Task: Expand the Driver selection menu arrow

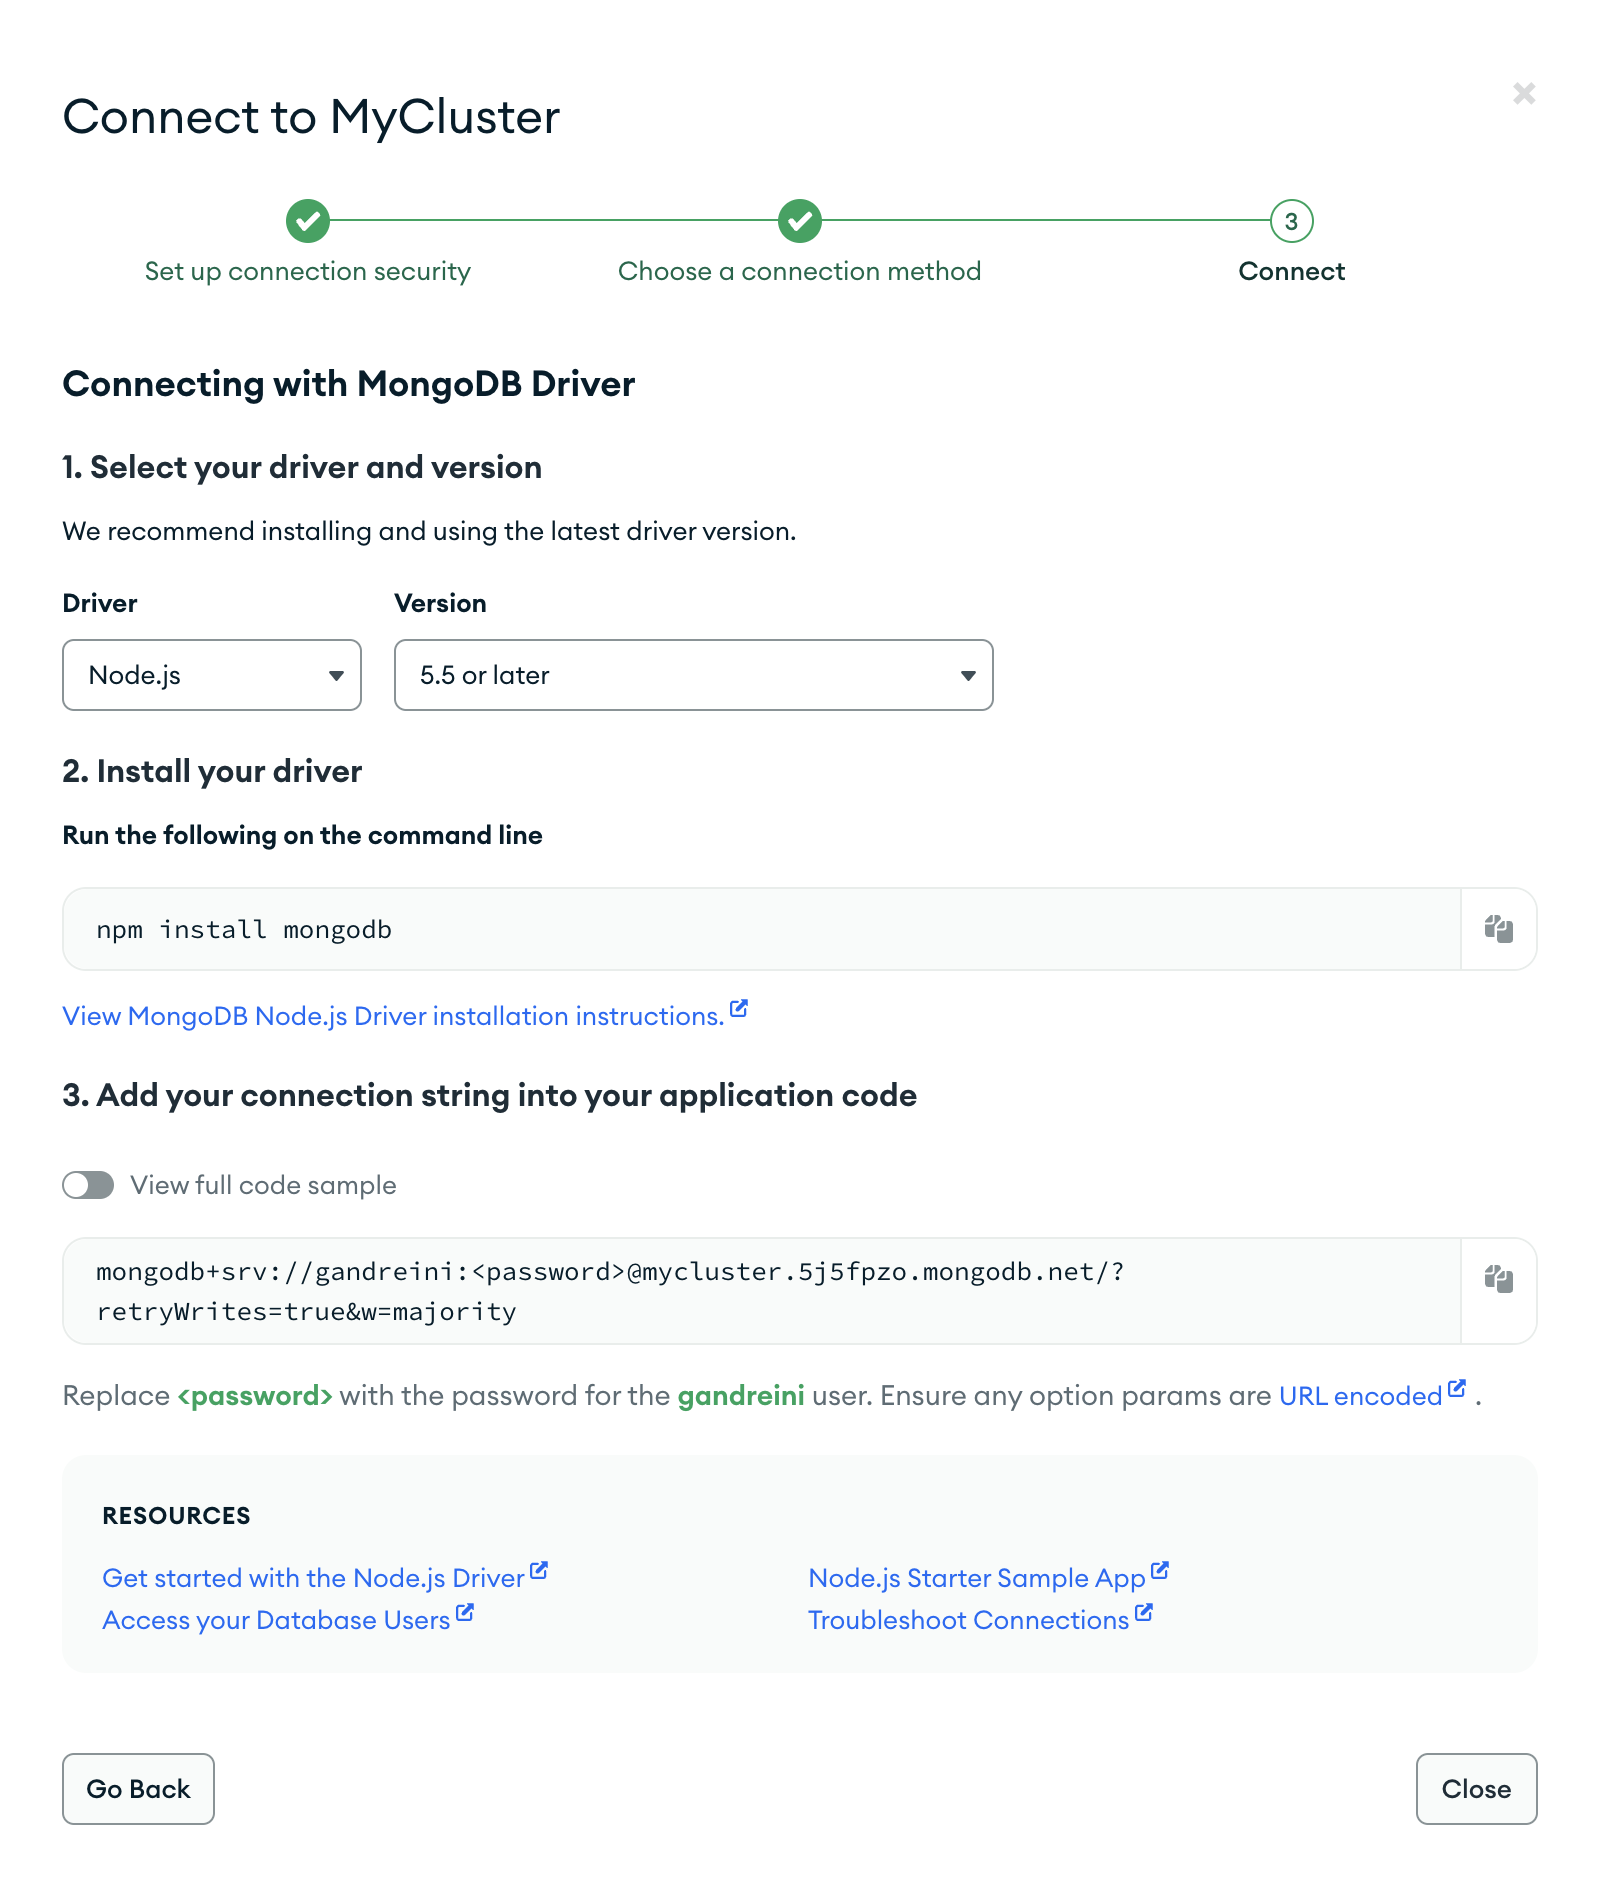Action: (337, 675)
